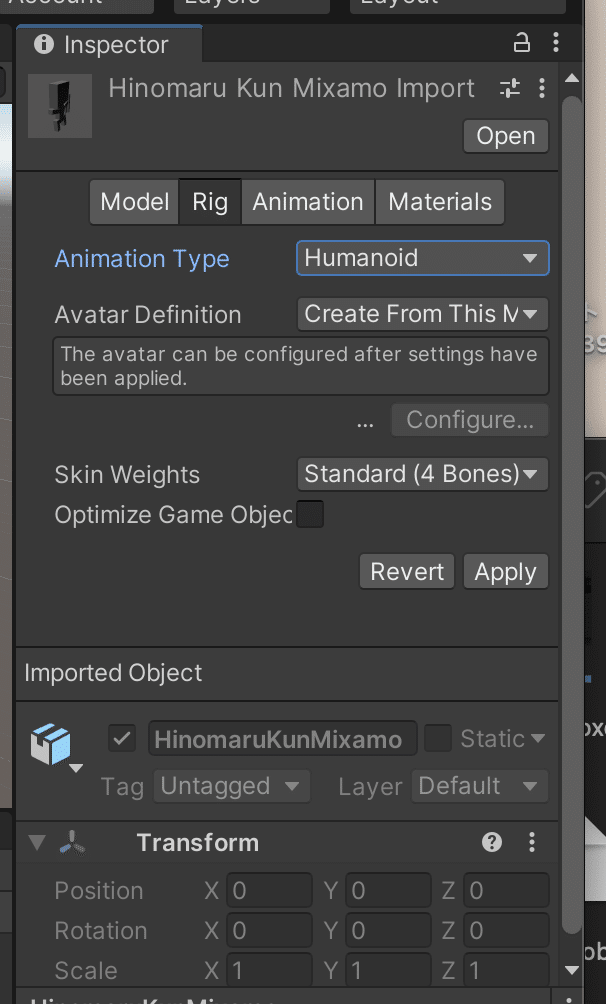This screenshot has height=1004, width=606.
Task: Click the Animation Type label
Action: click(142, 259)
